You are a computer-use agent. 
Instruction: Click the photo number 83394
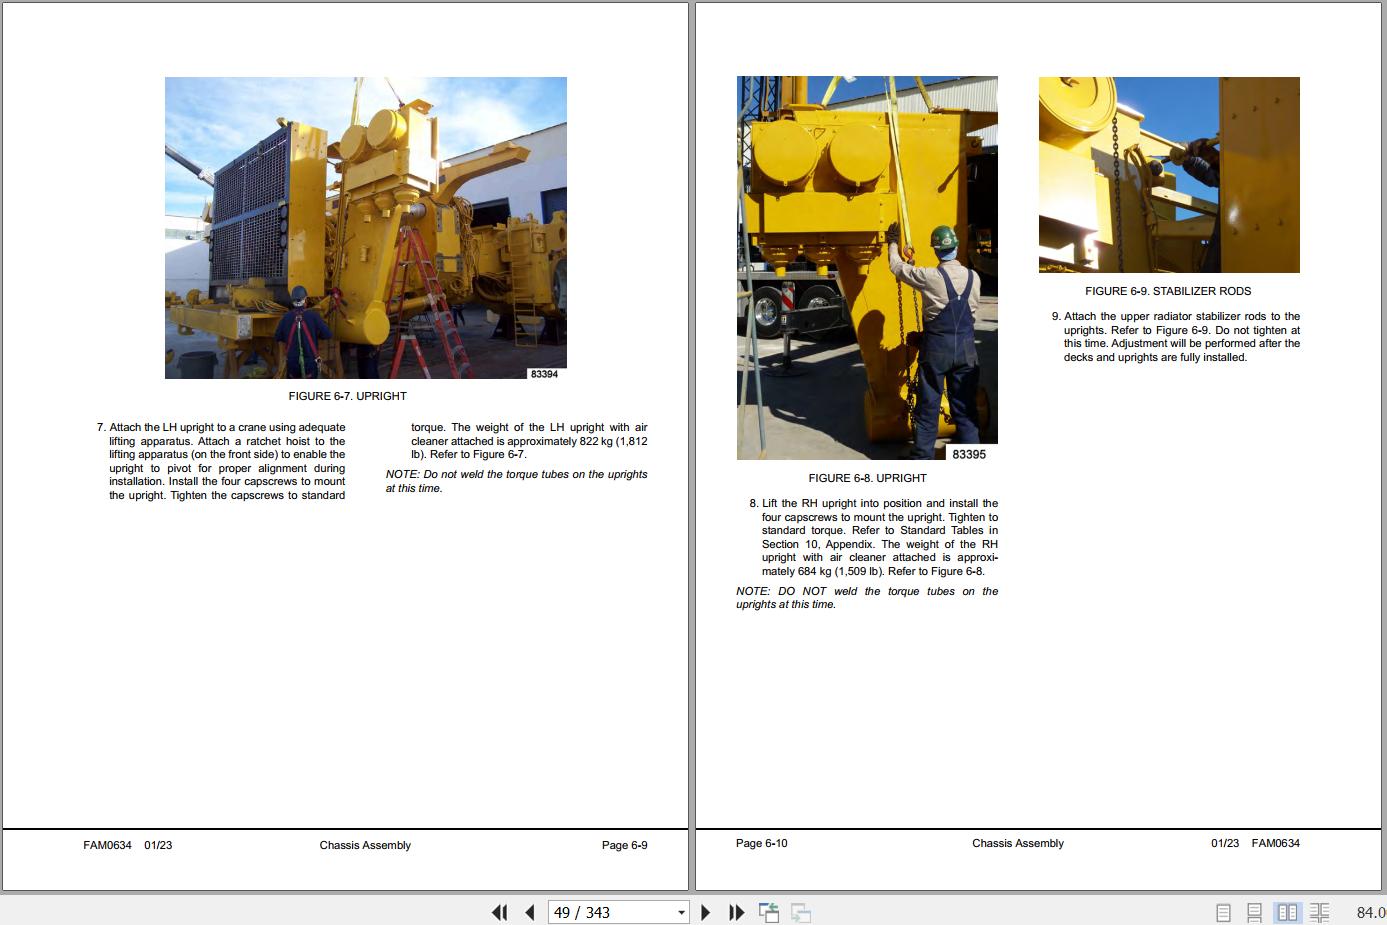[545, 374]
